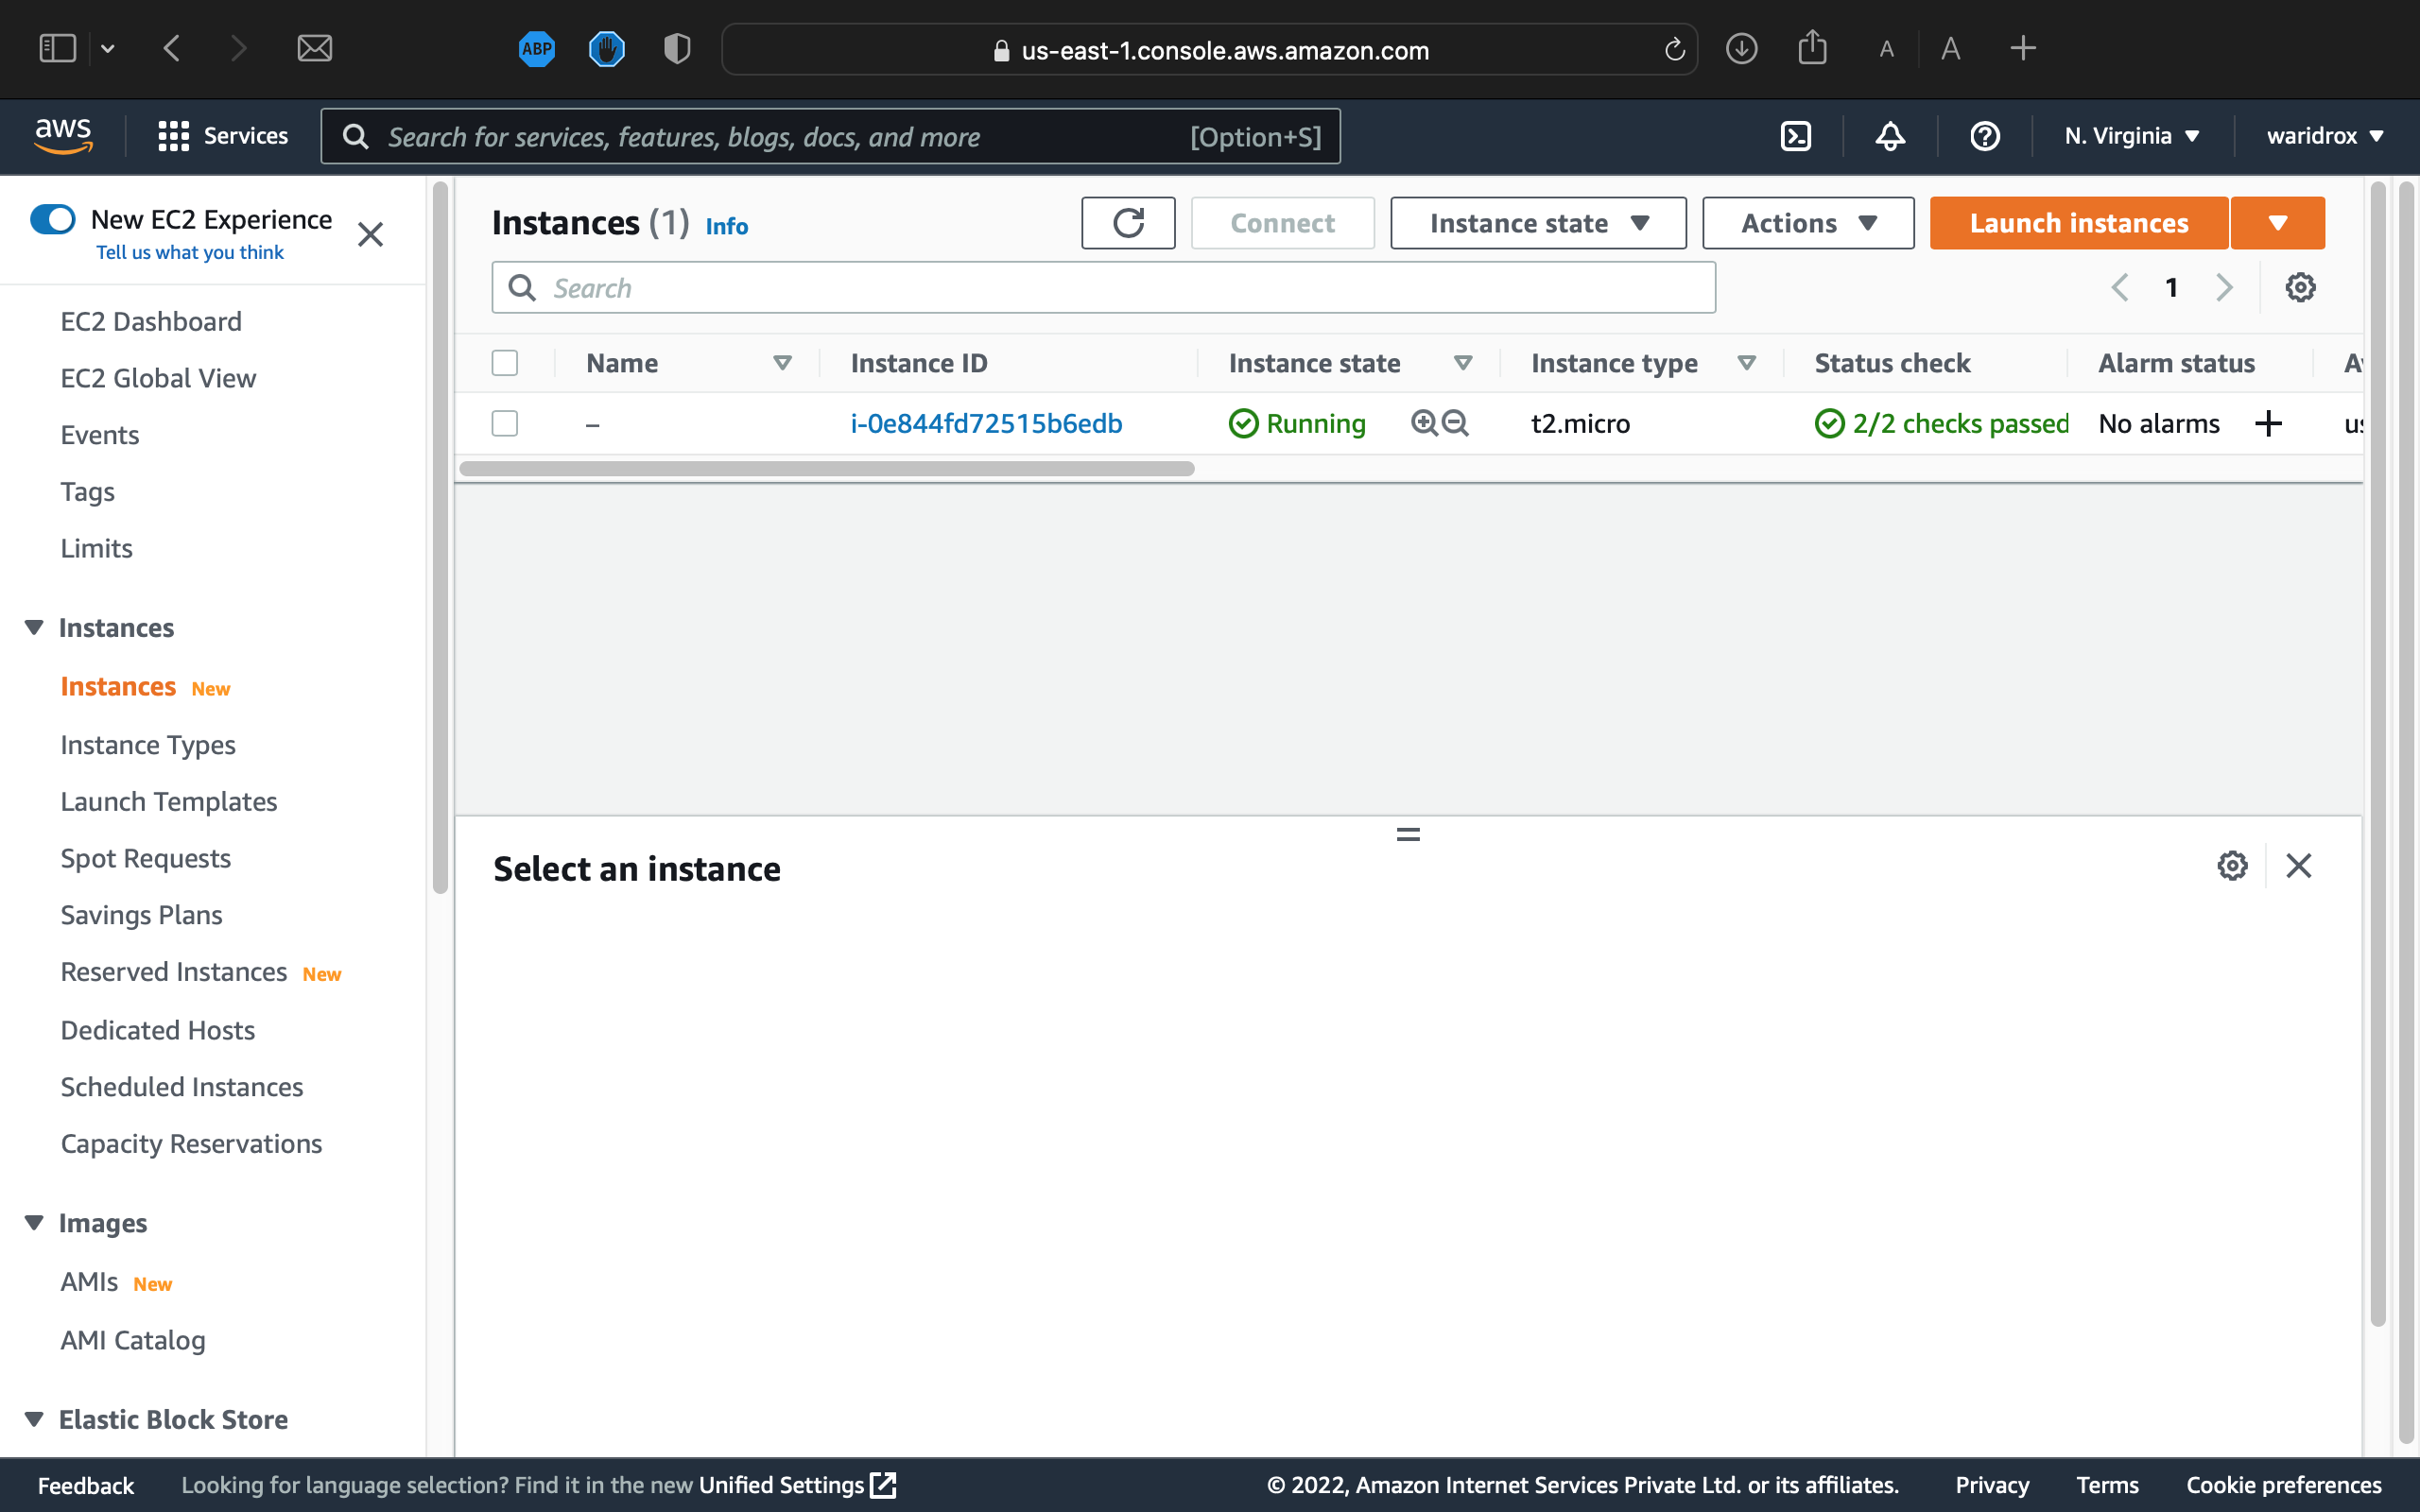2420x1512 pixels.
Task: Open the Services menu
Action: (222, 136)
